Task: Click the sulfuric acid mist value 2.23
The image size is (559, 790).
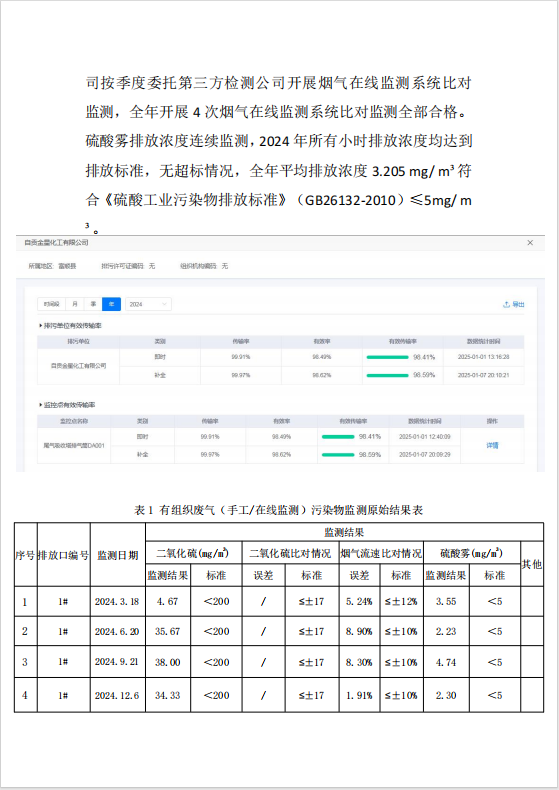Action: (x=446, y=632)
